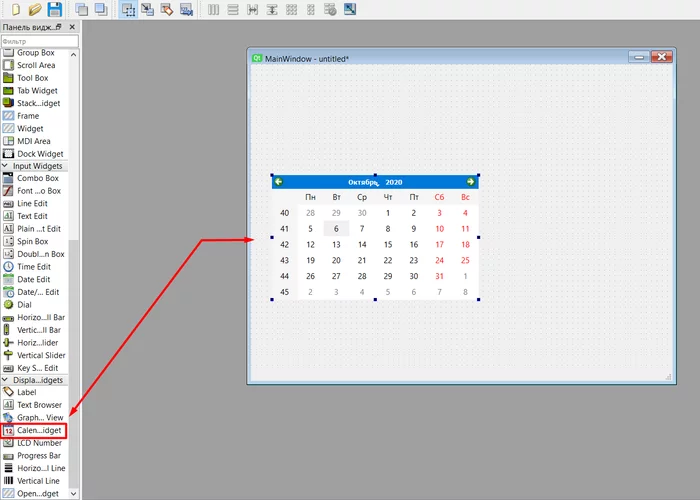
Task: Apply Lay Out in a Form Layout
Action: [311, 9]
